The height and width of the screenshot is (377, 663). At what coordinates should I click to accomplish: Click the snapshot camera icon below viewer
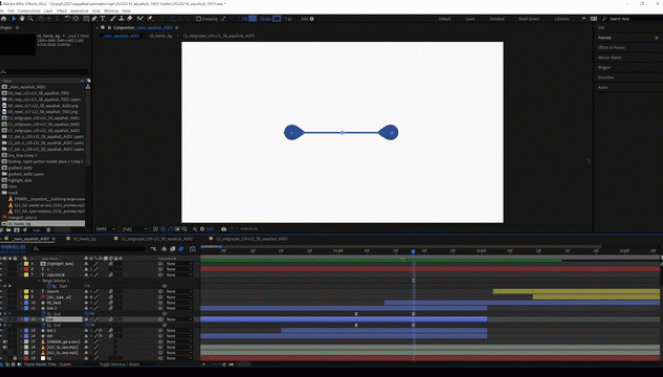point(224,229)
